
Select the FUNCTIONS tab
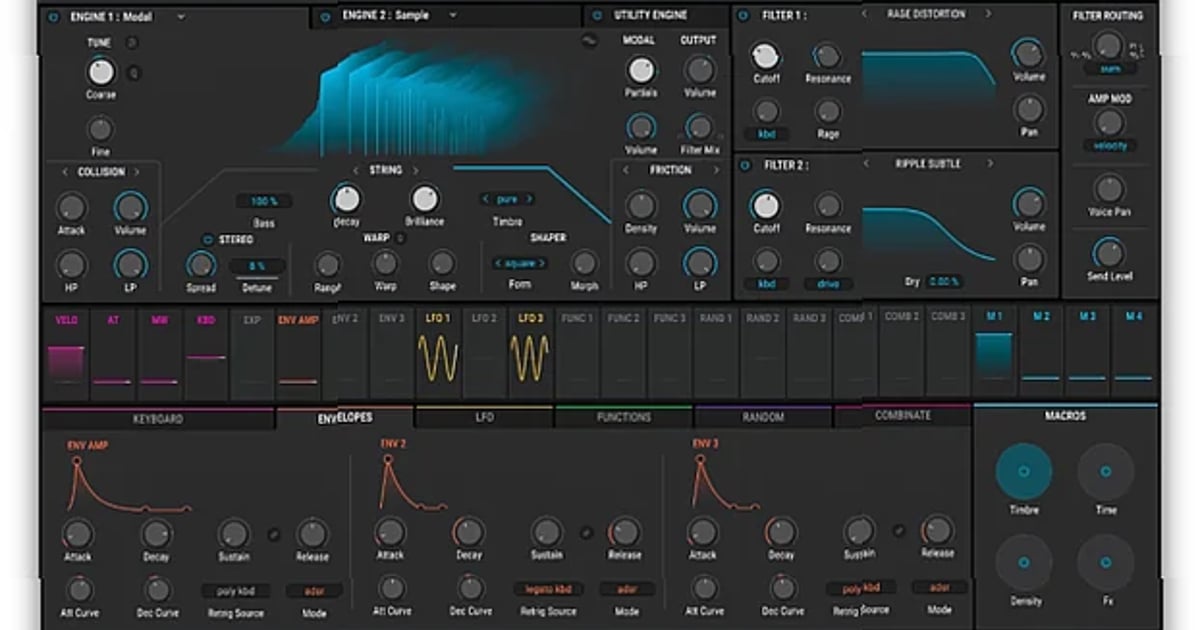click(623, 416)
